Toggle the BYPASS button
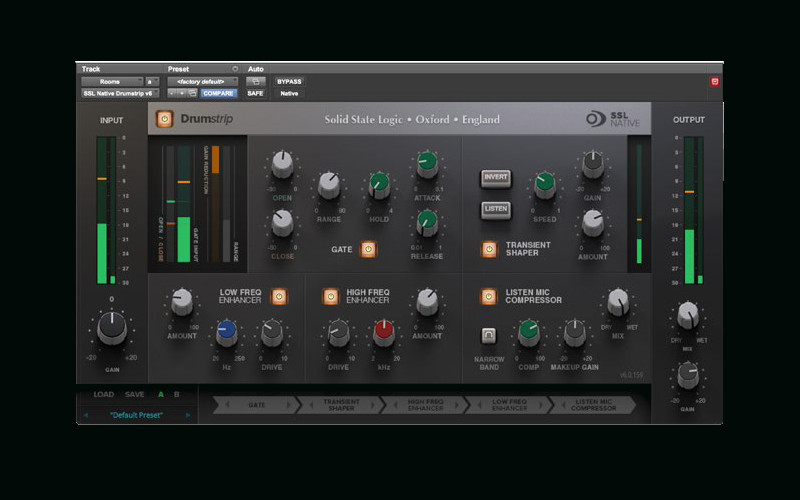The height and width of the screenshot is (500, 800). 289,82
